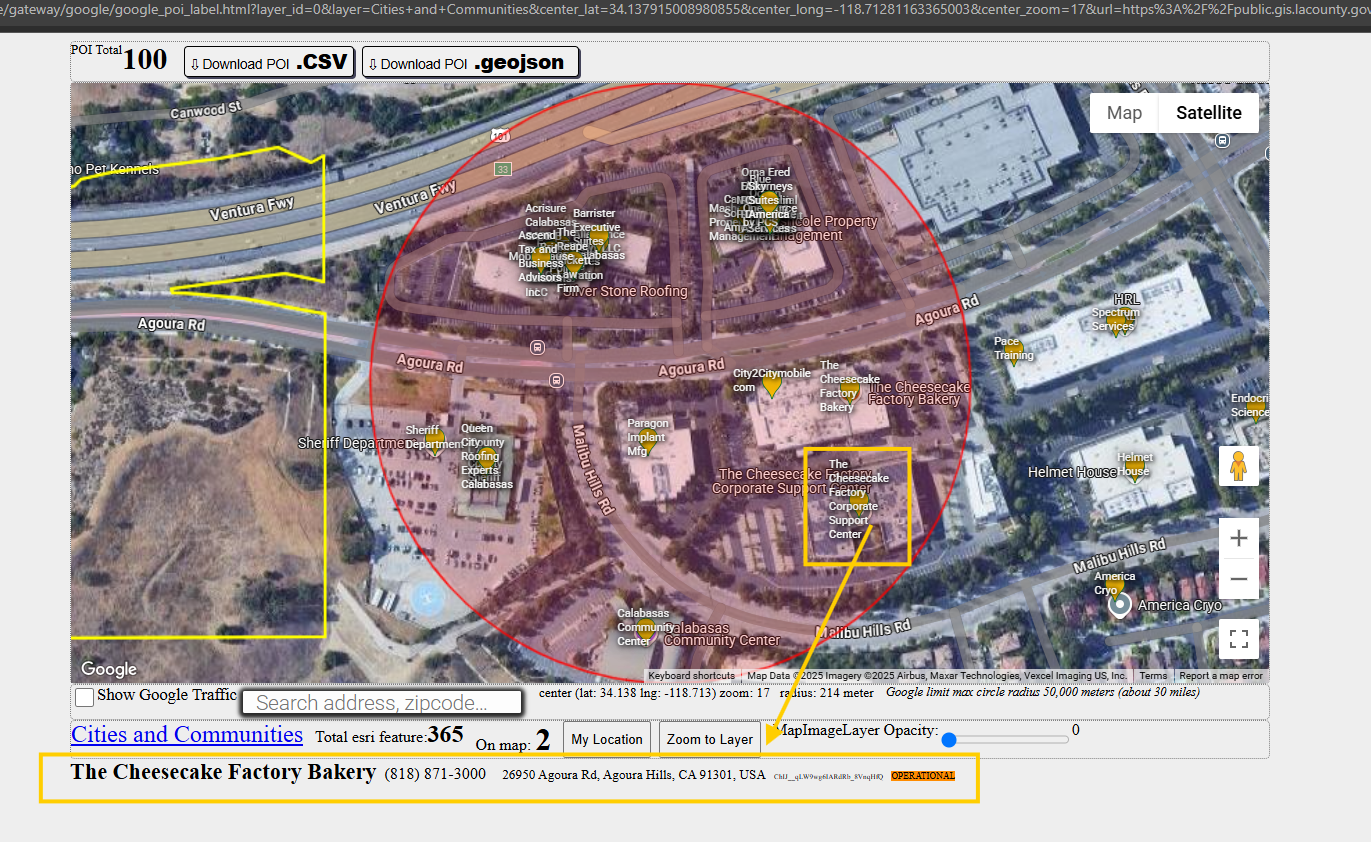Click the Zoom to Layer button
This screenshot has height=842, width=1371.
(x=710, y=739)
